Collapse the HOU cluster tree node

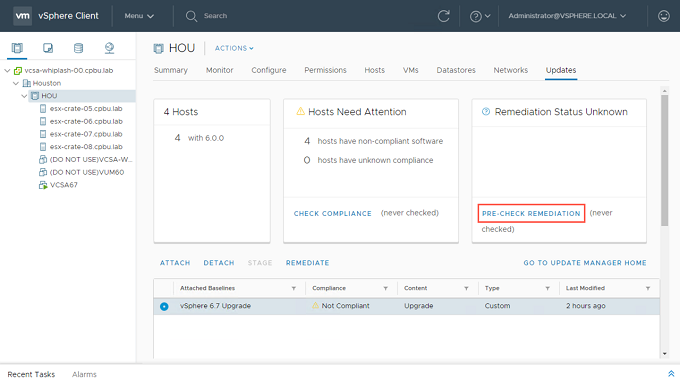click(24, 96)
